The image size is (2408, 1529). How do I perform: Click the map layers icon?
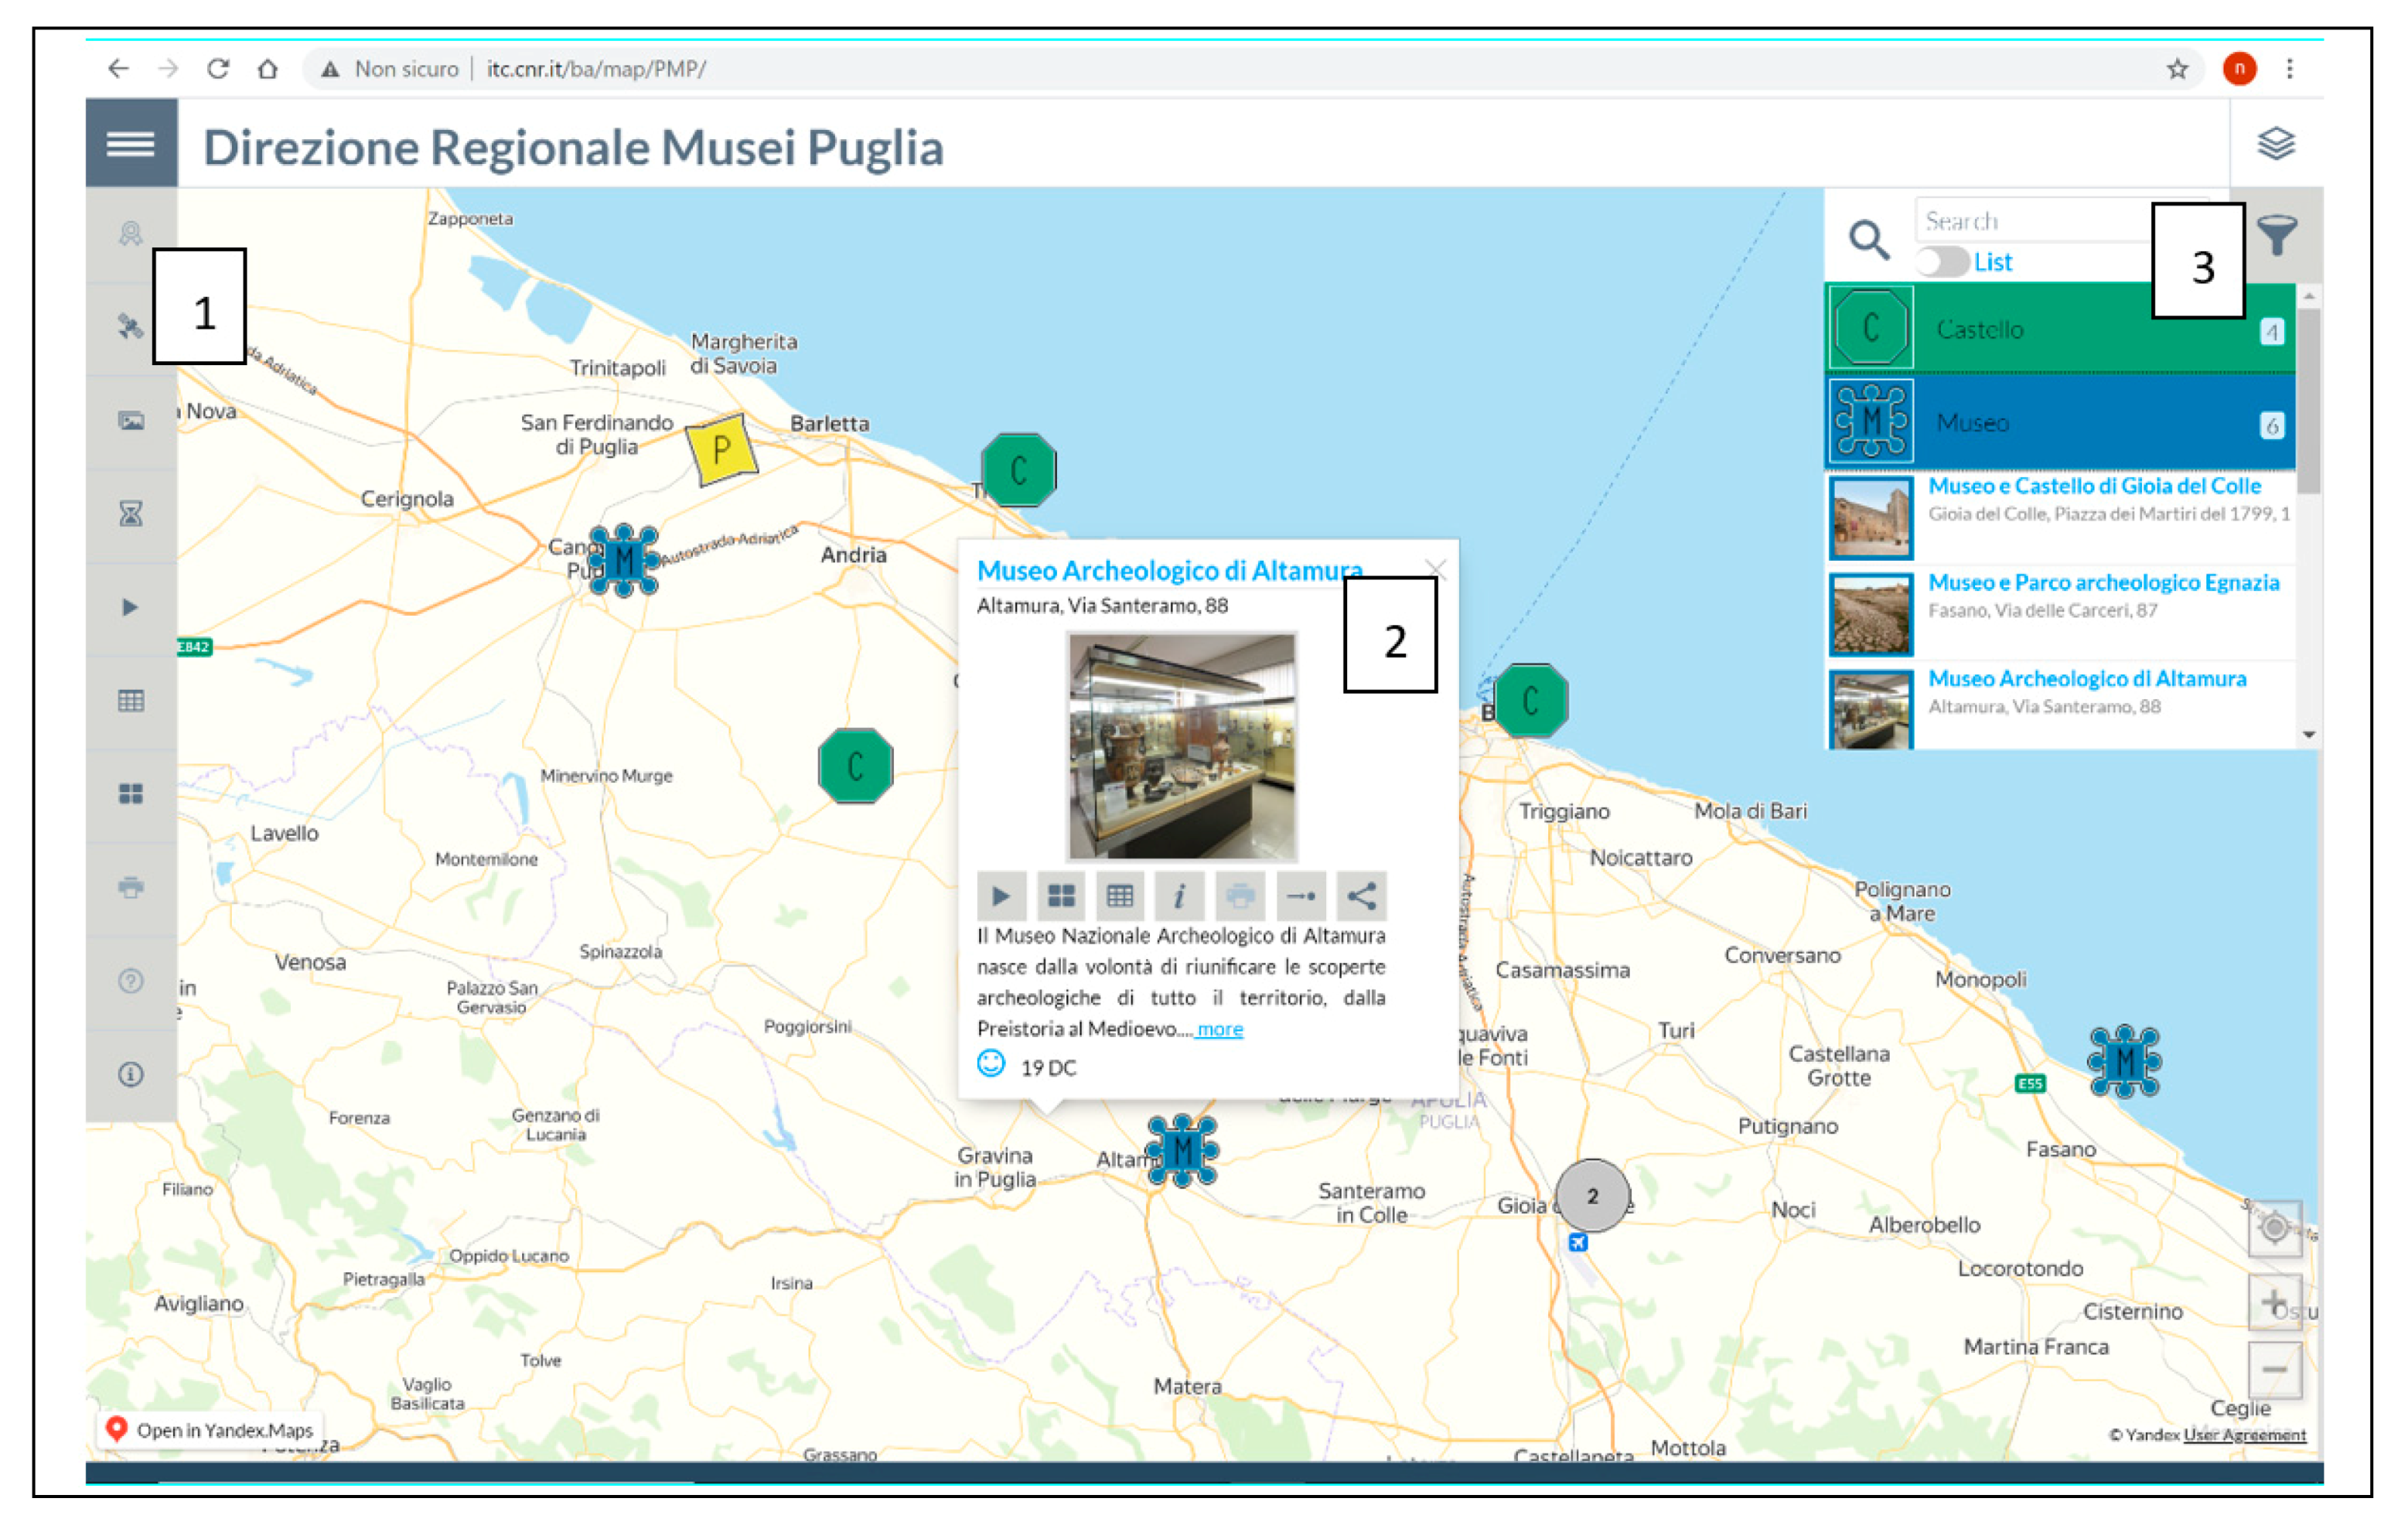click(x=2276, y=144)
